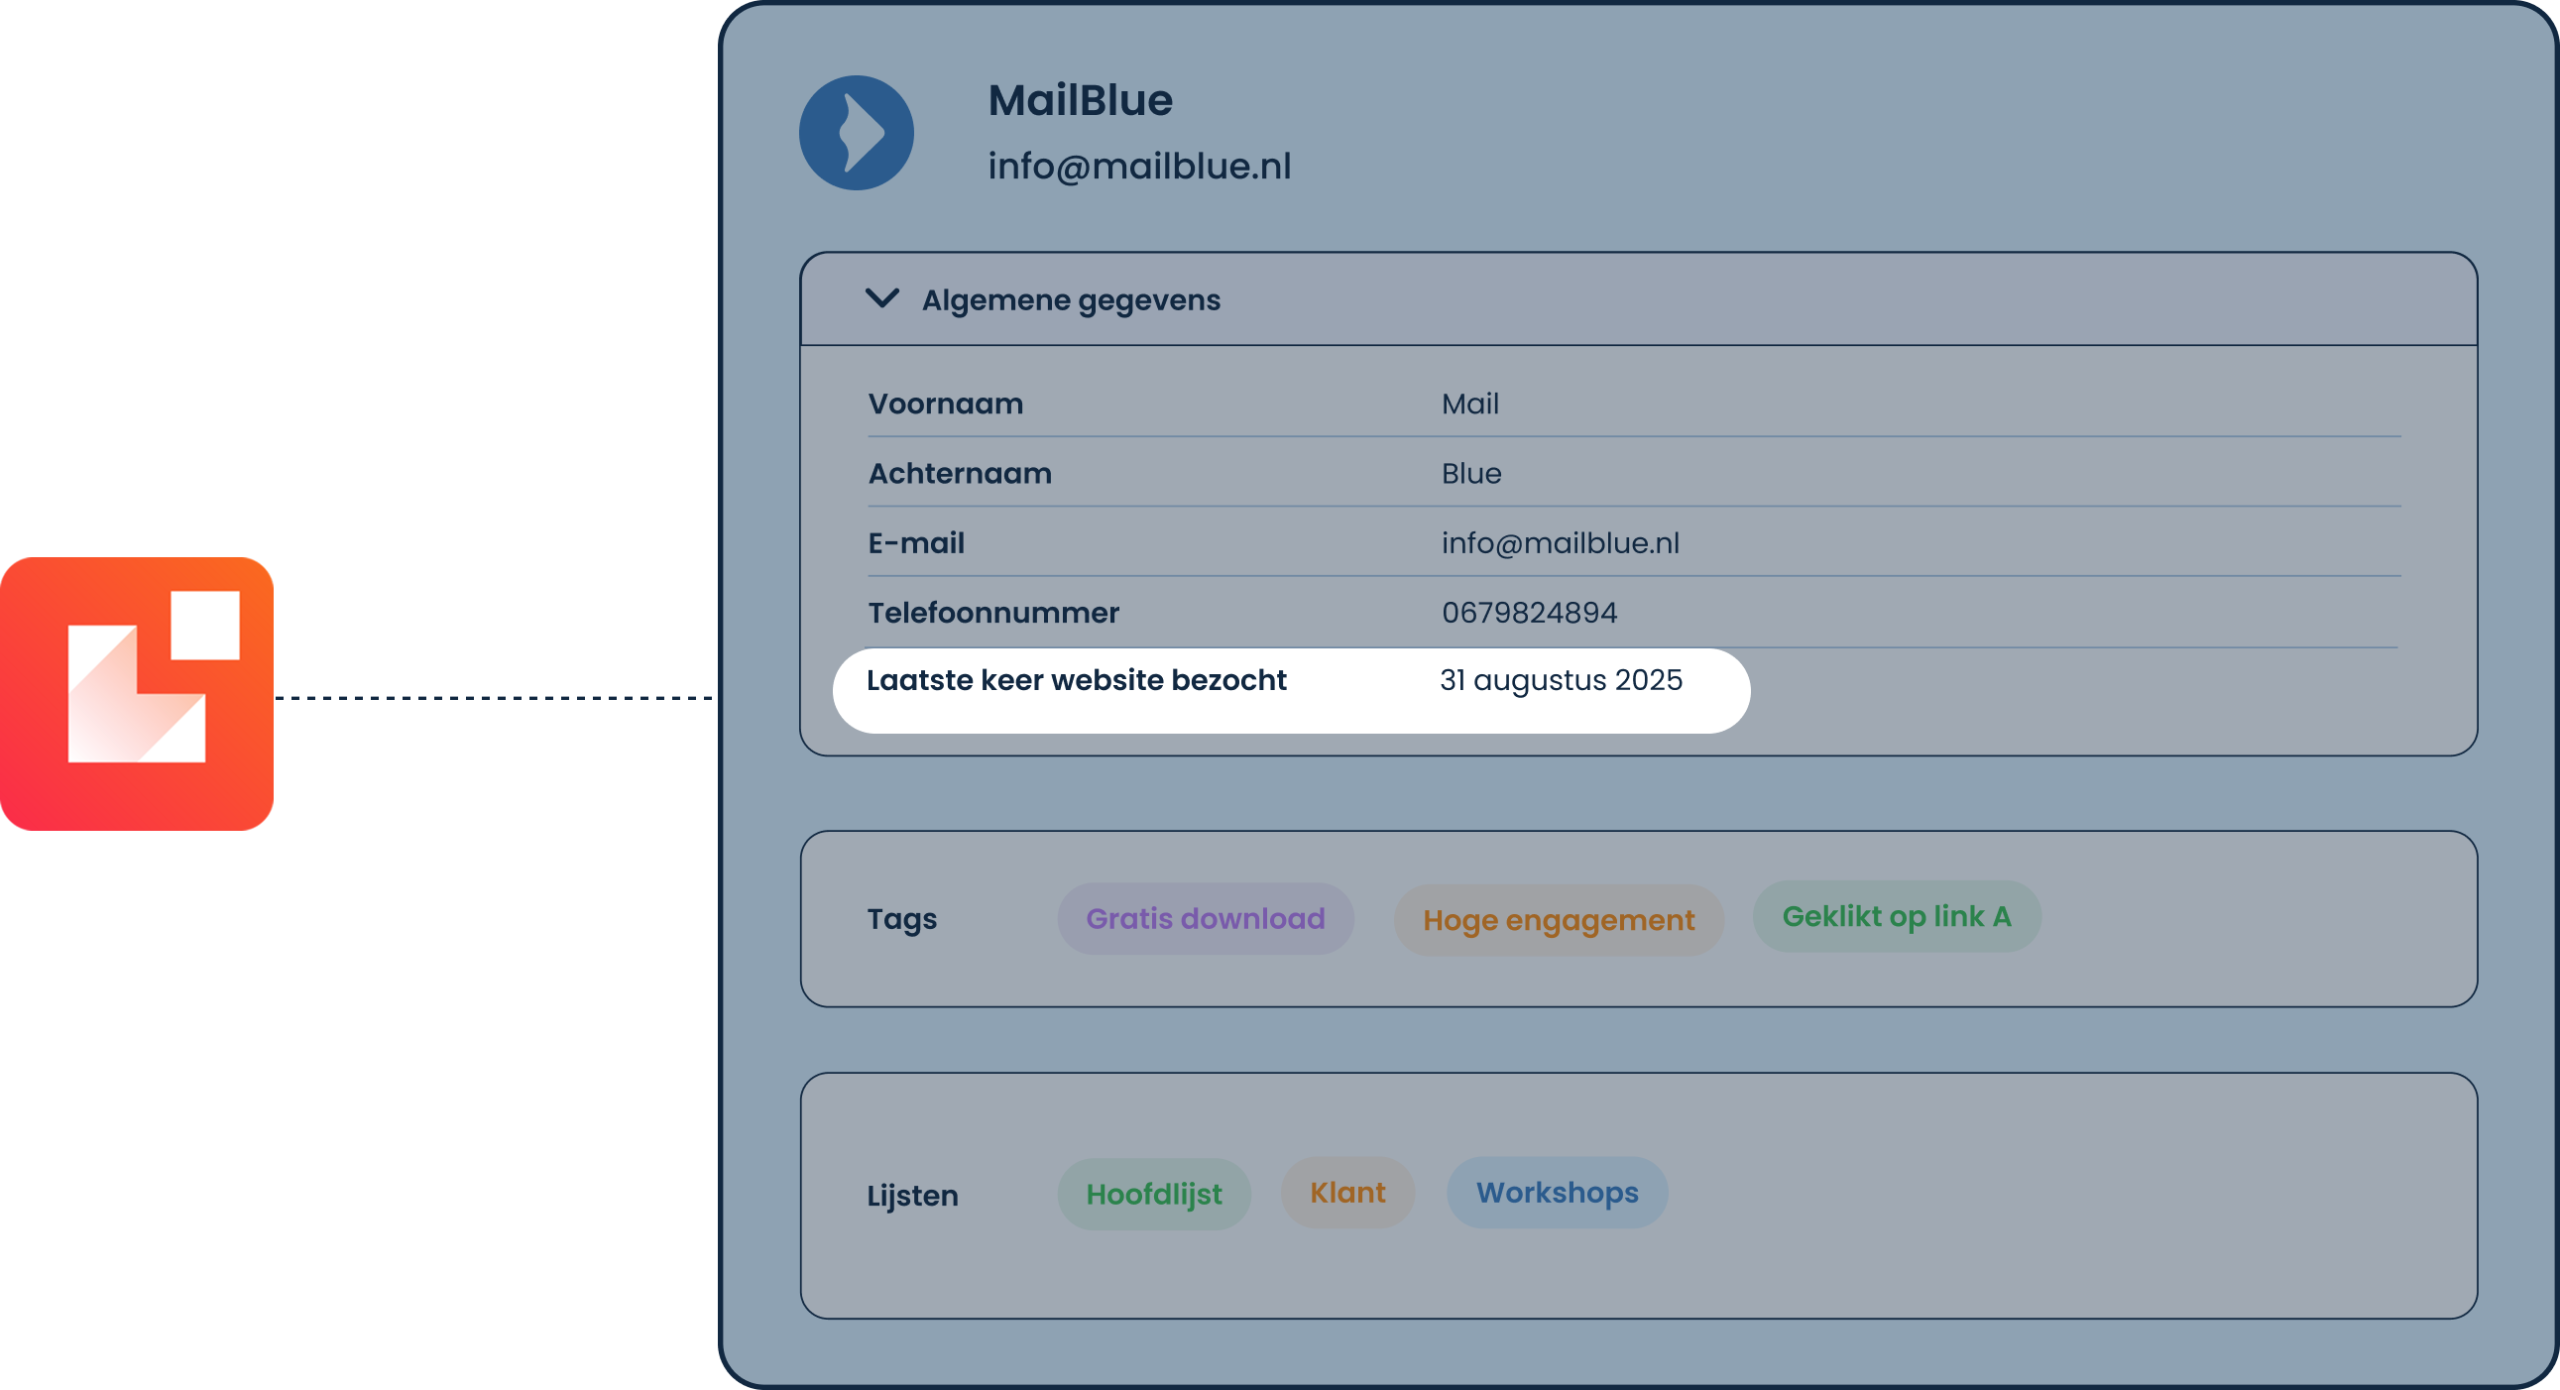
Task: Click the date 31 augustus 2025
Action: pos(1560,680)
